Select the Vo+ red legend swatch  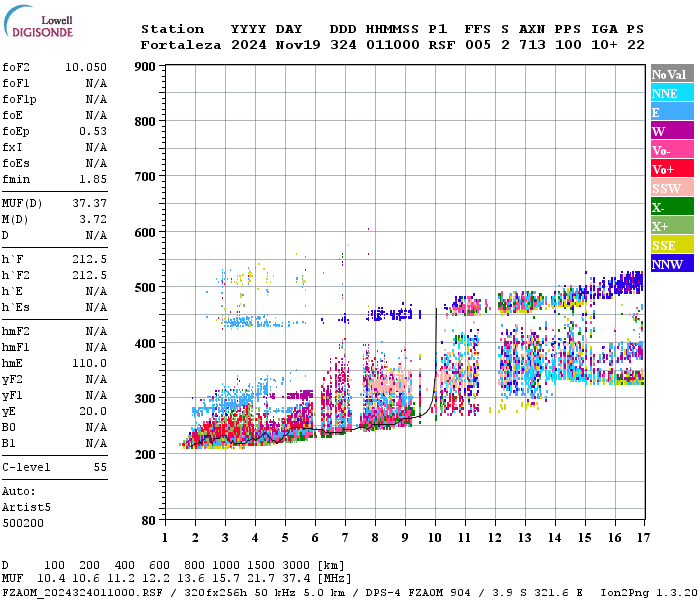tap(672, 169)
